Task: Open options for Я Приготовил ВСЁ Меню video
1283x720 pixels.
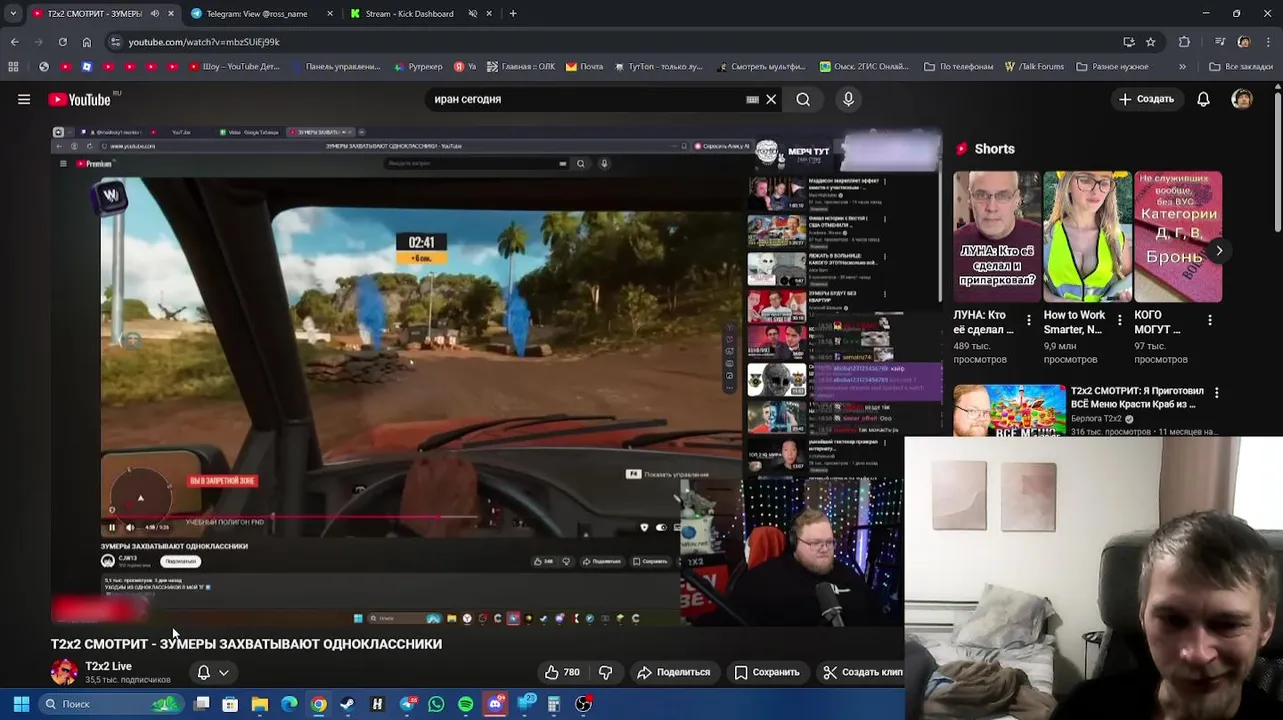Action: coord(1216,393)
